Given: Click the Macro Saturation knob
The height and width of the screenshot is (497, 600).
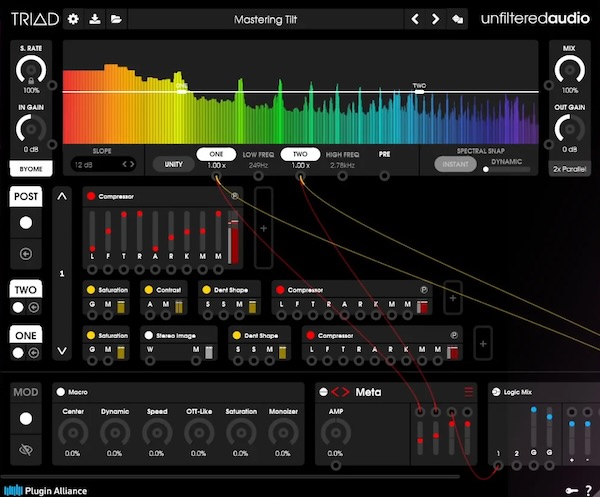Looking at the screenshot, I should tap(241, 433).
